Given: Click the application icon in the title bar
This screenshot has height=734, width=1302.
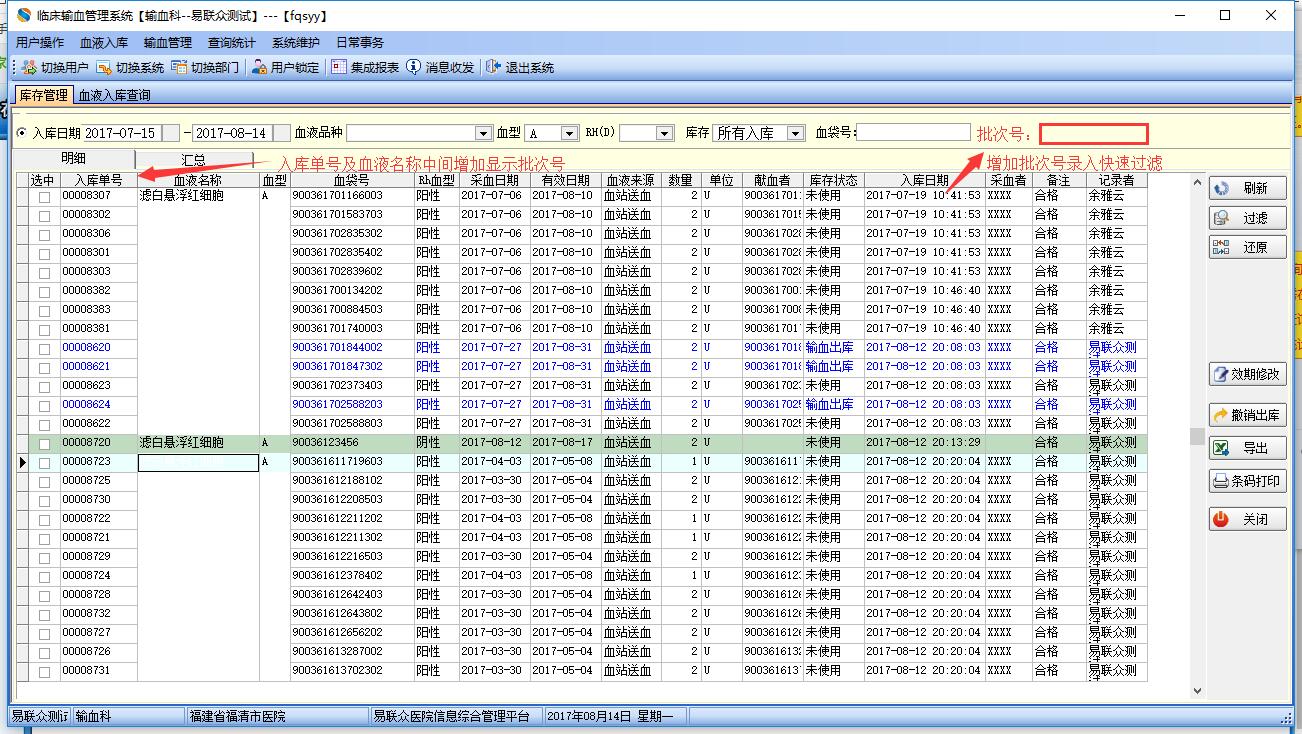Looking at the screenshot, I should click(24, 16).
